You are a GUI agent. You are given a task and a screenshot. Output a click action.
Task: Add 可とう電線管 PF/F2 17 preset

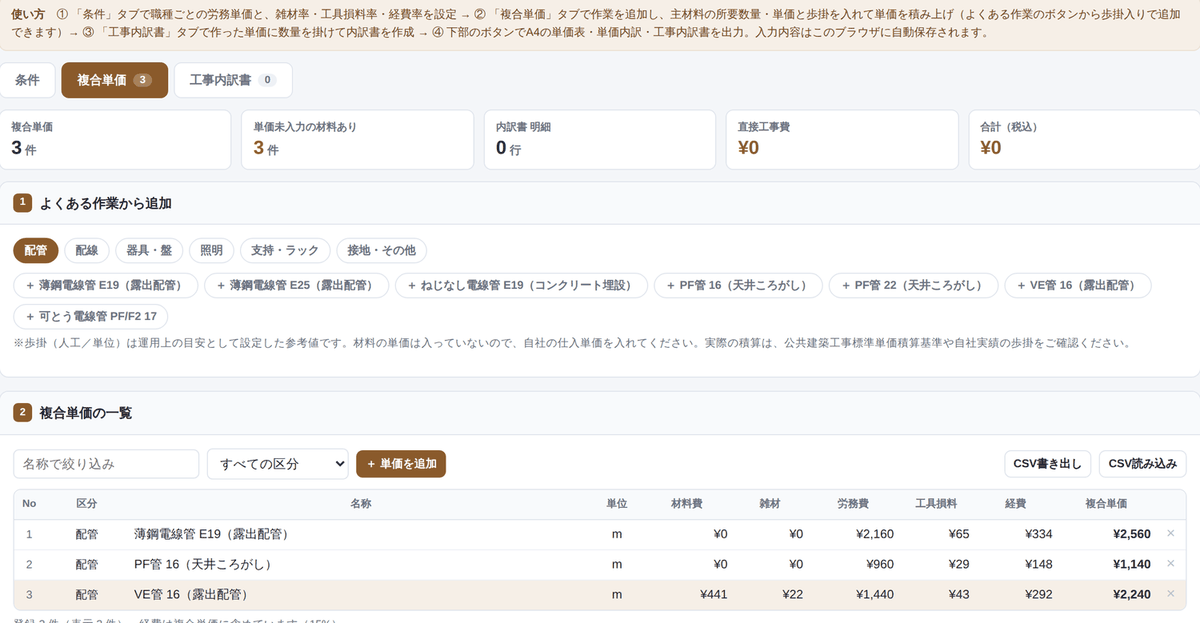coord(91,317)
